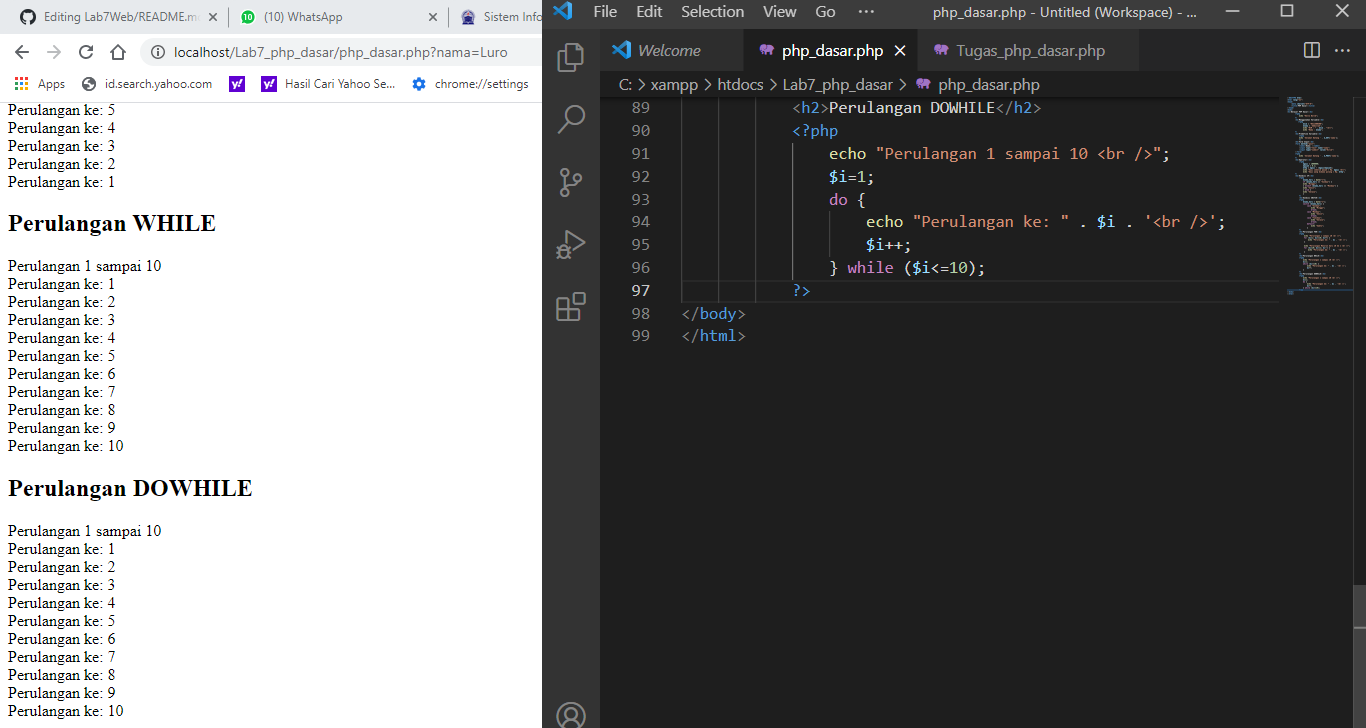Viewport: 1366px width, 728px height.
Task: Click the Chrome address bar URL
Action: [340, 52]
